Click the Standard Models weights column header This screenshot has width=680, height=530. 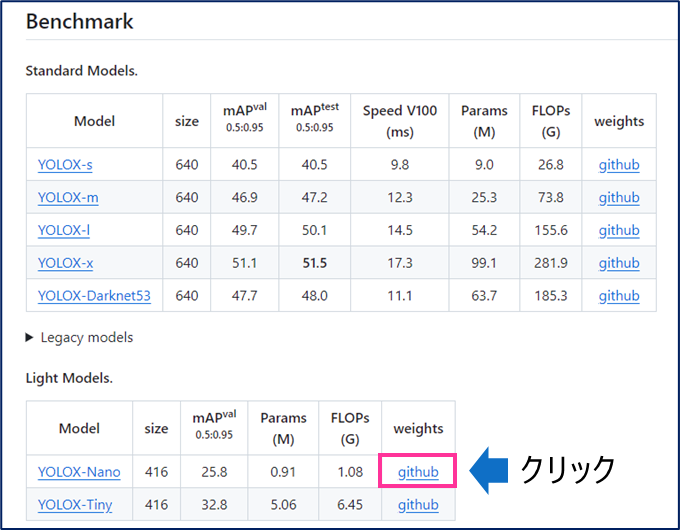click(x=619, y=121)
